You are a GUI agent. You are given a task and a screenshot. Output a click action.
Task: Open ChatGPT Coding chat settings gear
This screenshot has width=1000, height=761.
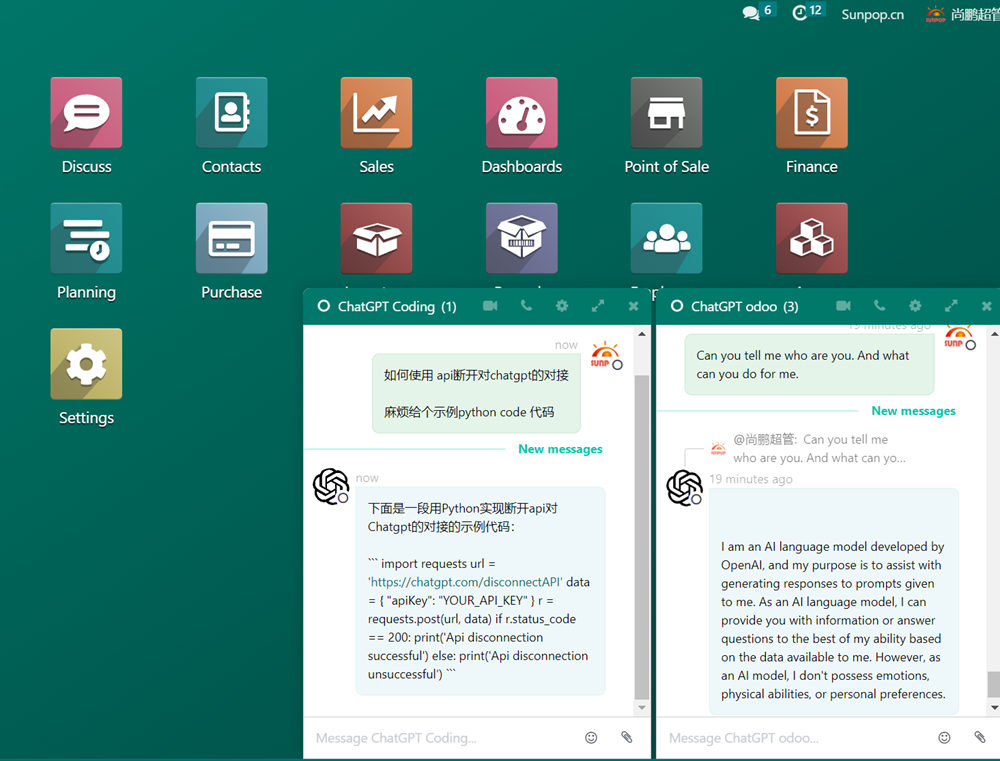[562, 306]
